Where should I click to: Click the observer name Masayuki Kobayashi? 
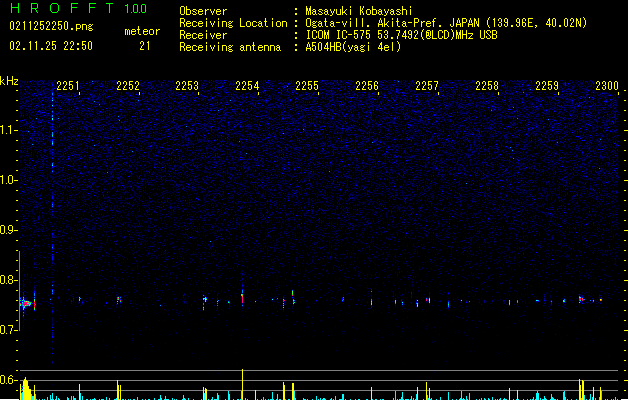[359, 11]
